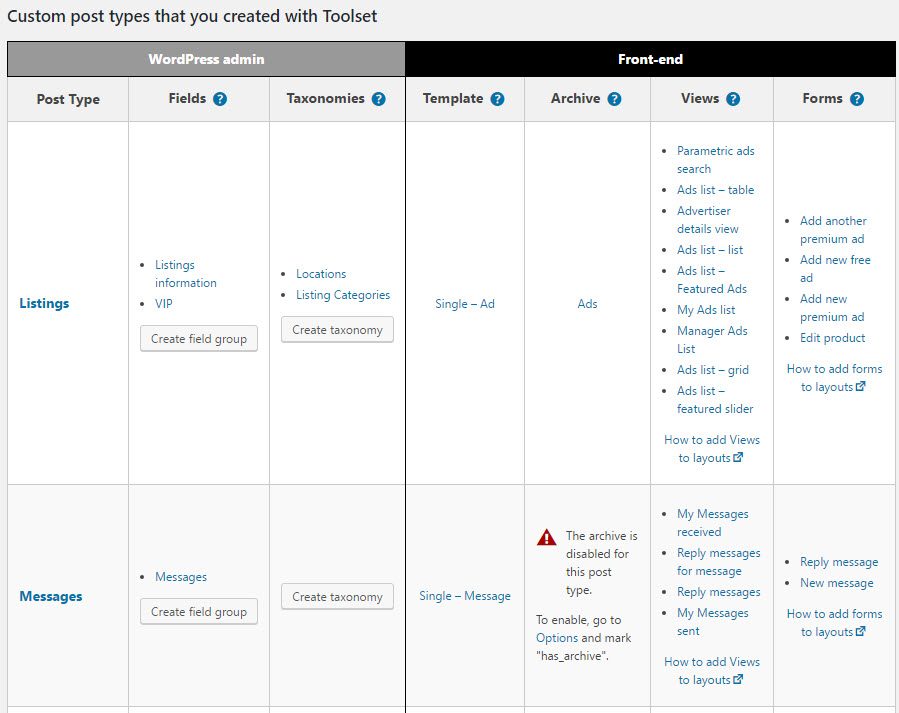Click Create field group in Listings row
Screen dimensions: 899x713
click(x=199, y=339)
